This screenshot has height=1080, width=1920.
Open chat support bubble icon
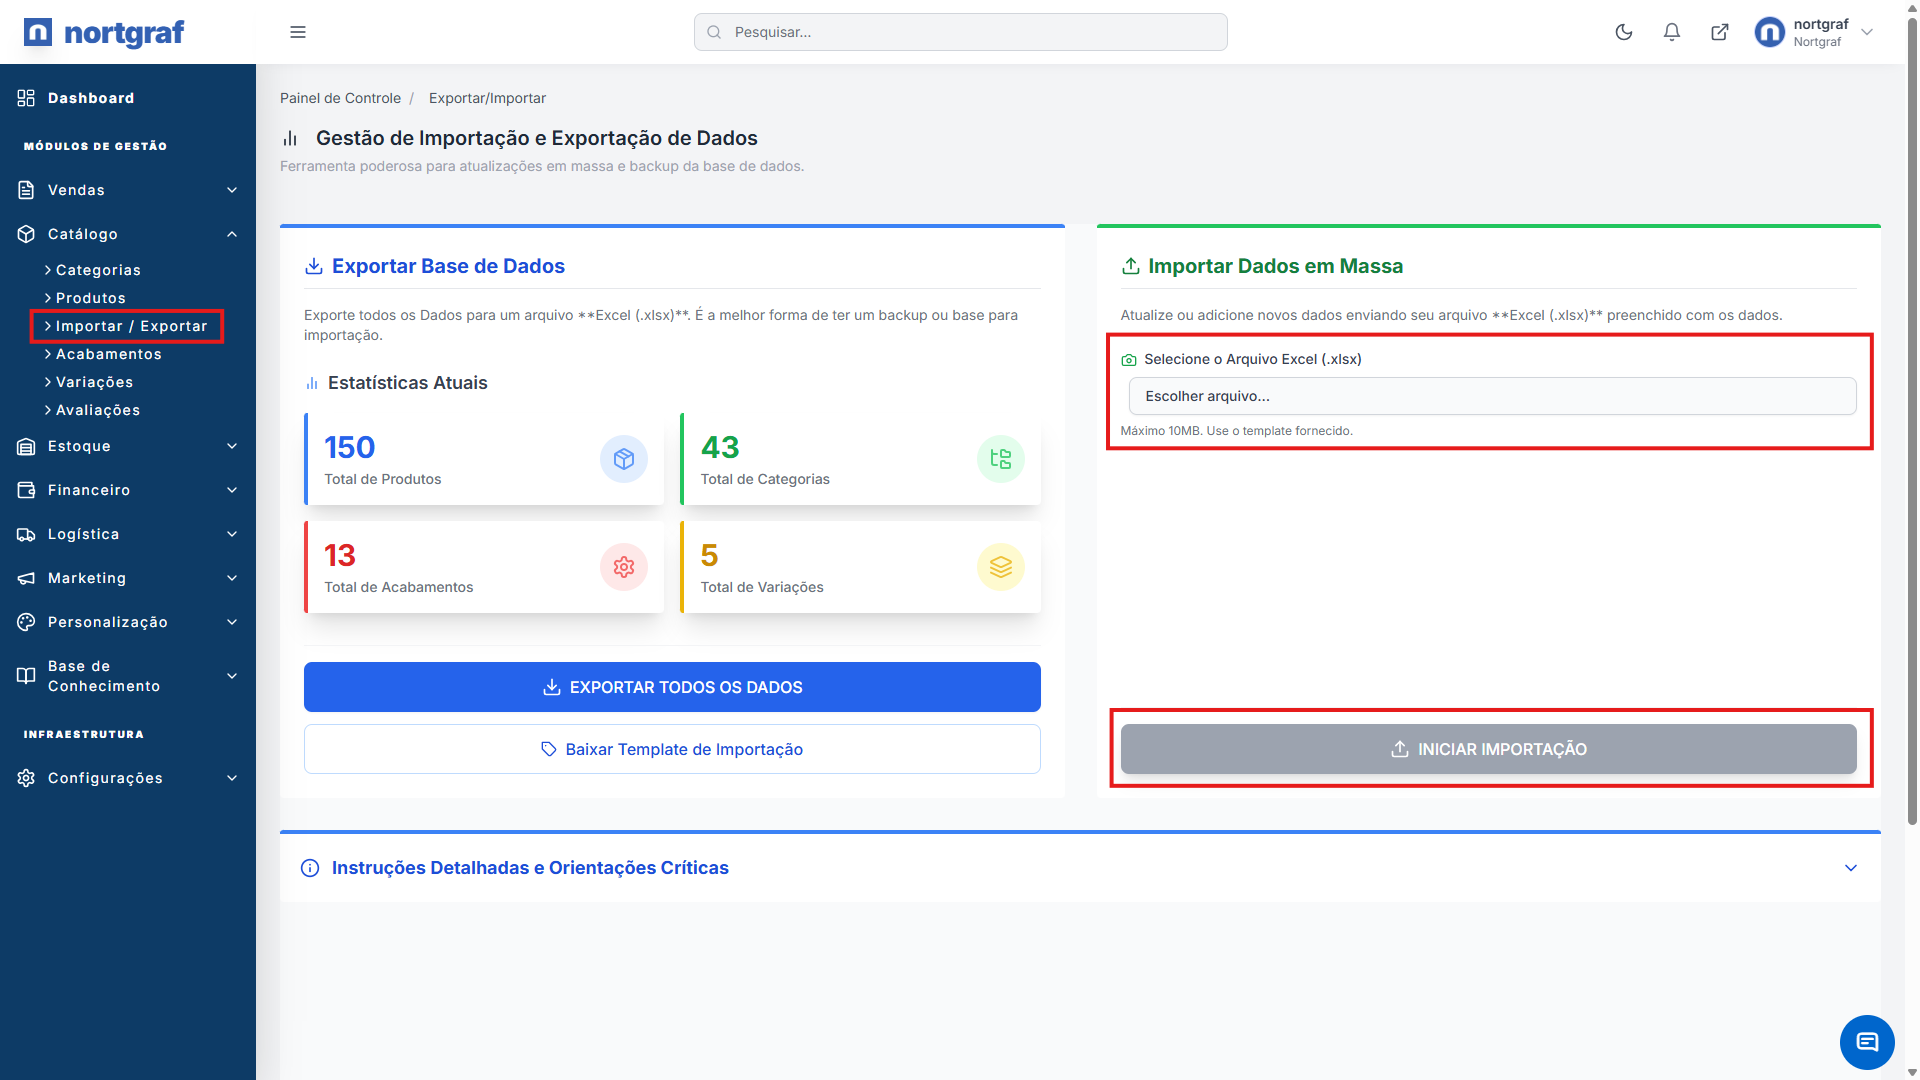click(x=1866, y=1042)
